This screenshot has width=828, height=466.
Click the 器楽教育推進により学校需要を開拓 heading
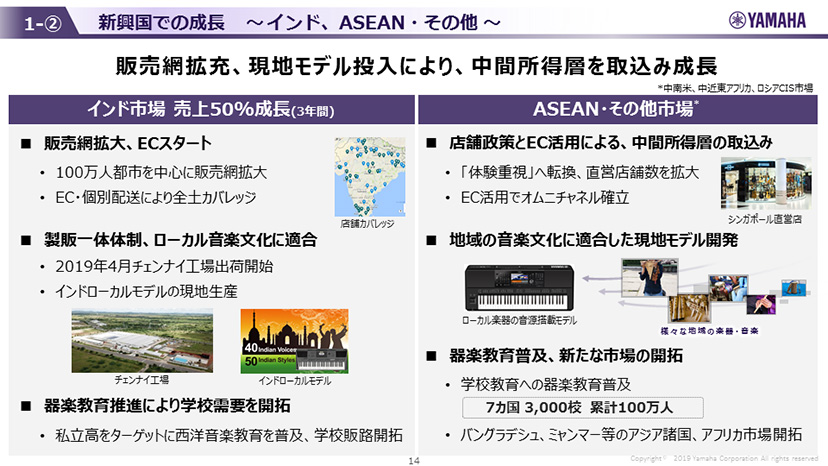(x=167, y=406)
